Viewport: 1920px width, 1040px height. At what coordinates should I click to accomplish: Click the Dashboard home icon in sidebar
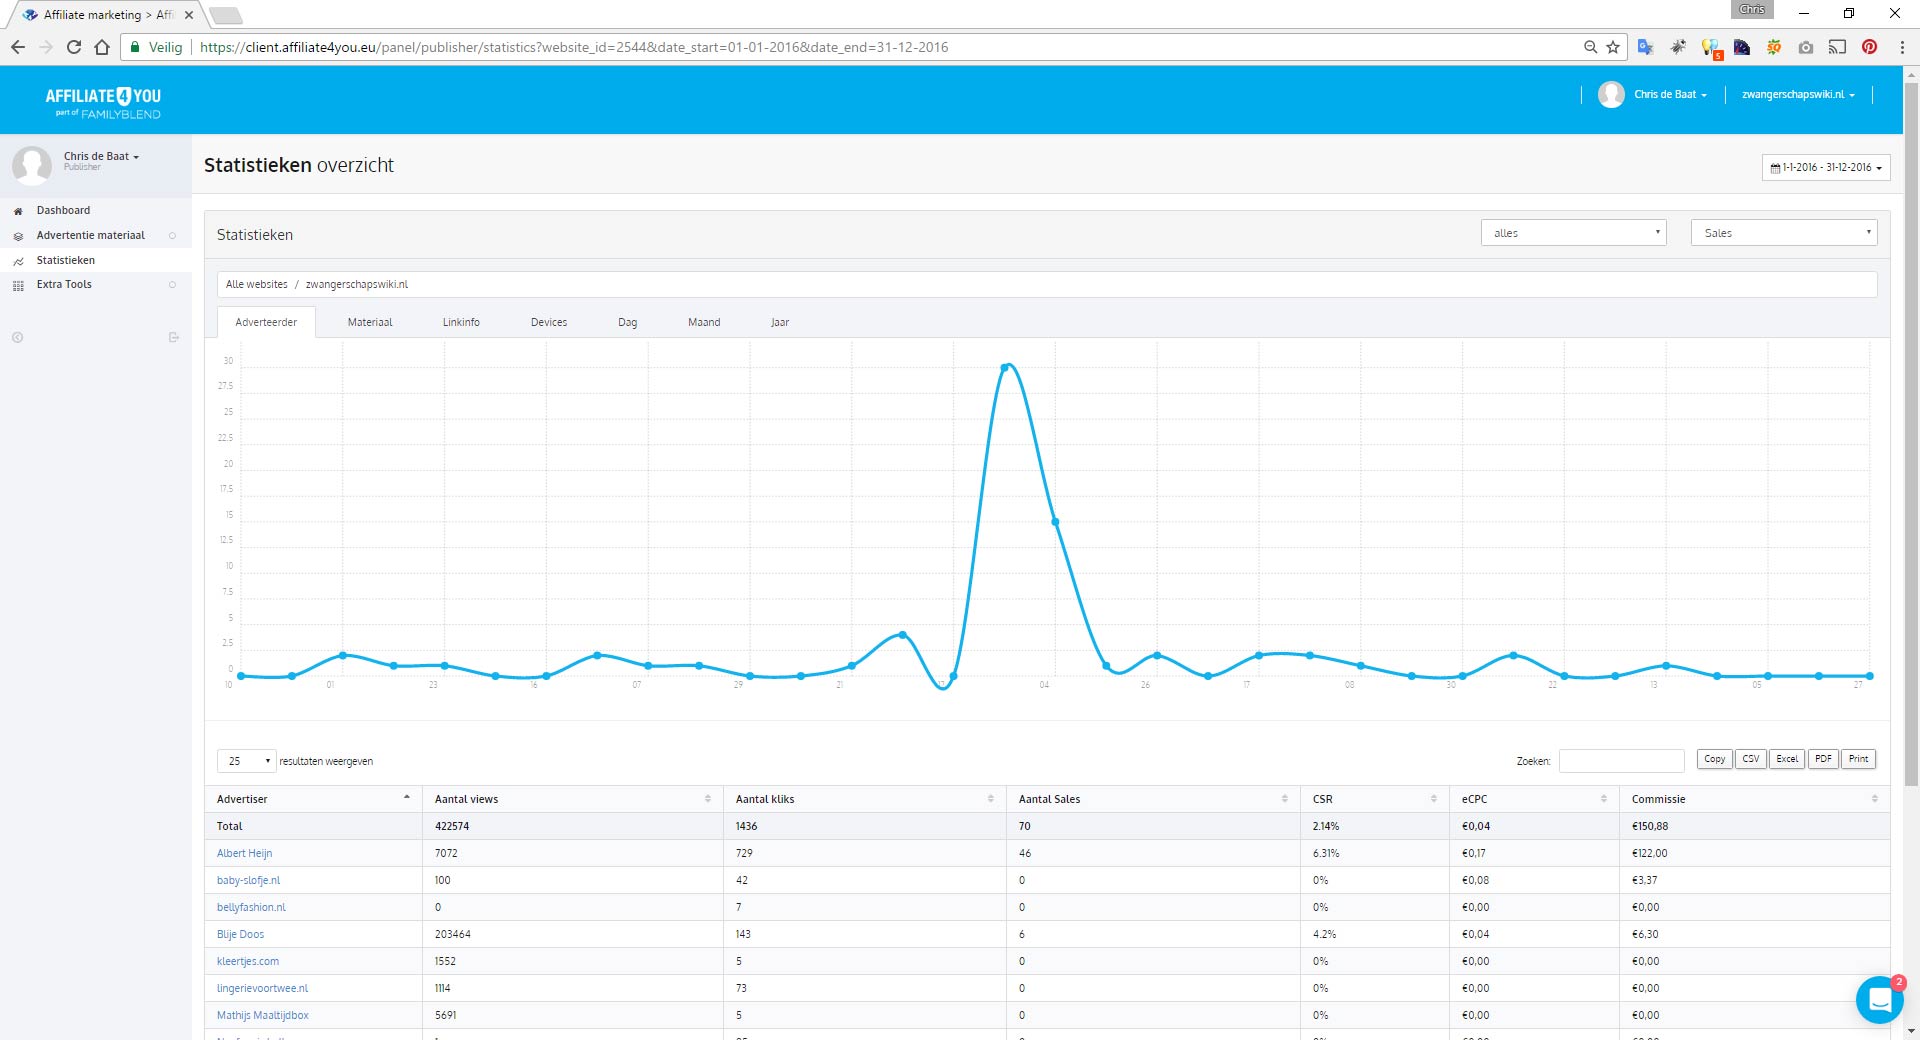click(18, 211)
